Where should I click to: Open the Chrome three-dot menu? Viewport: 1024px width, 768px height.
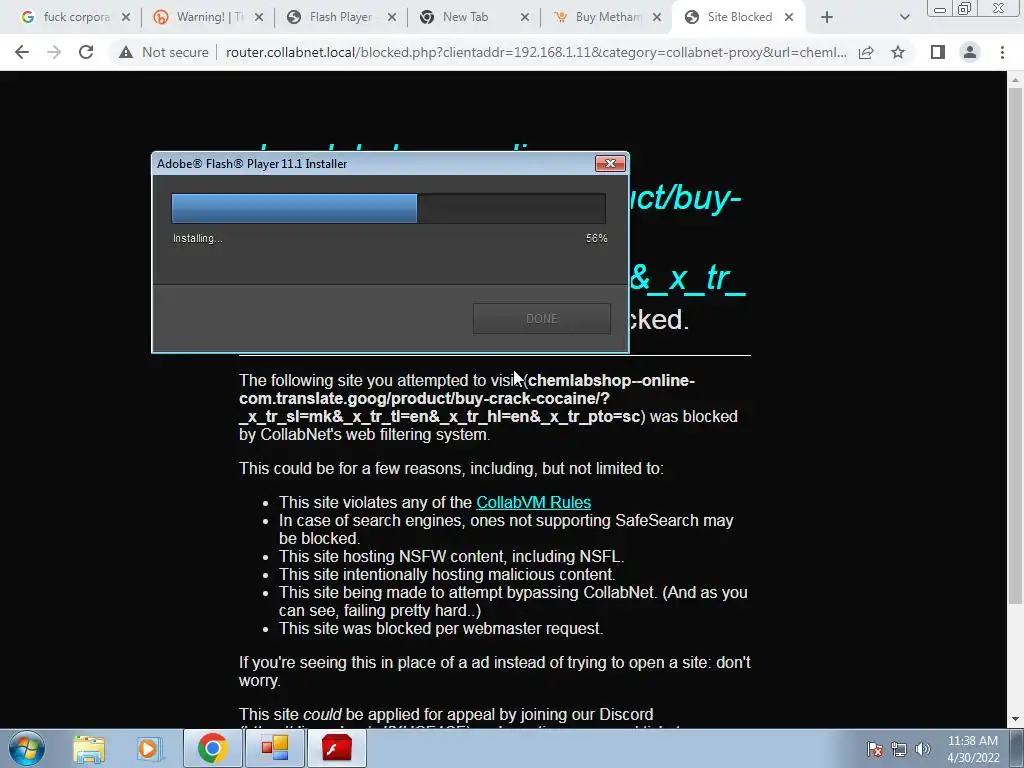click(x=1002, y=52)
